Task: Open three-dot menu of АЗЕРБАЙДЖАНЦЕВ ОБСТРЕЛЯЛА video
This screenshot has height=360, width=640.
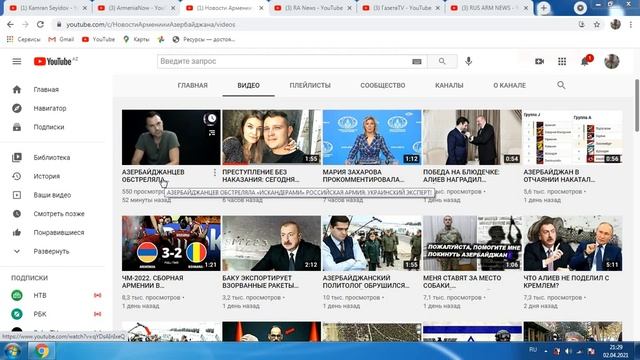Action: pyautogui.click(x=215, y=172)
